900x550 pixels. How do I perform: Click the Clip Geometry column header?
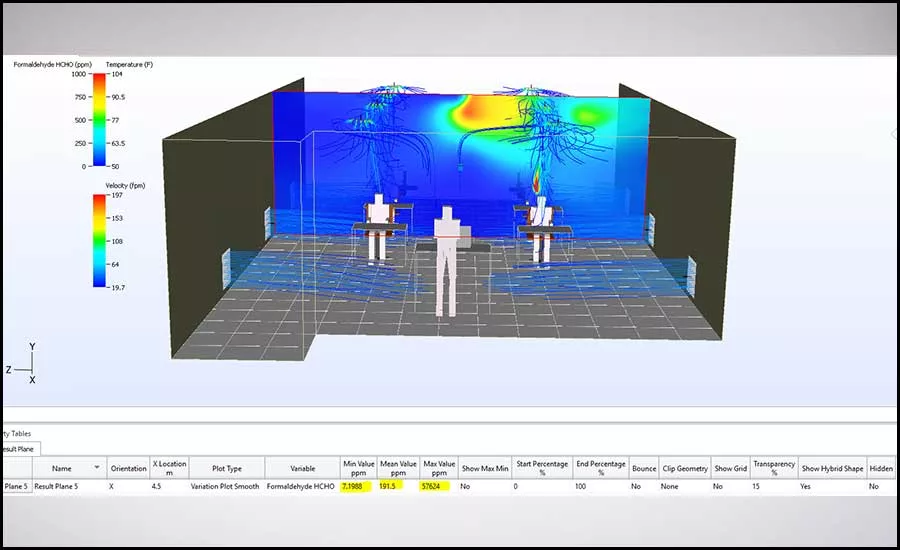point(685,468)
